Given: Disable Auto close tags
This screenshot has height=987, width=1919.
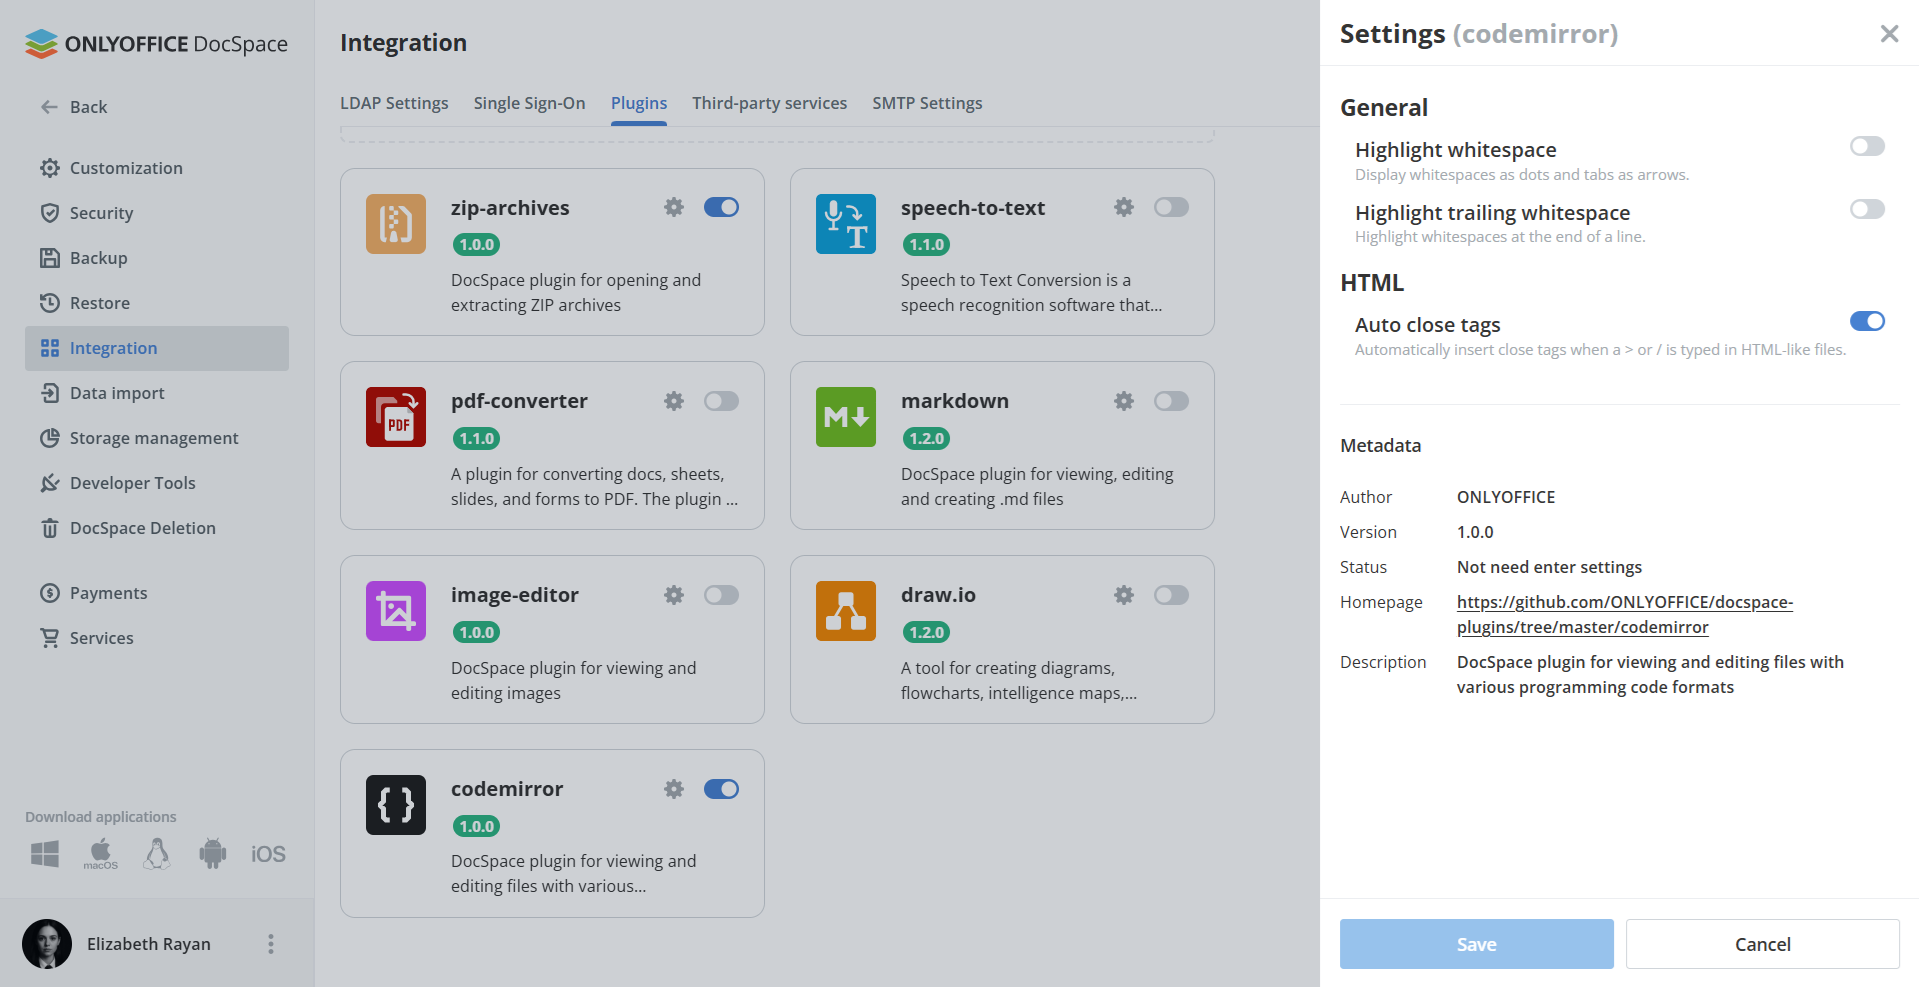Looking at the screenshot, I should click(1867, 321).
